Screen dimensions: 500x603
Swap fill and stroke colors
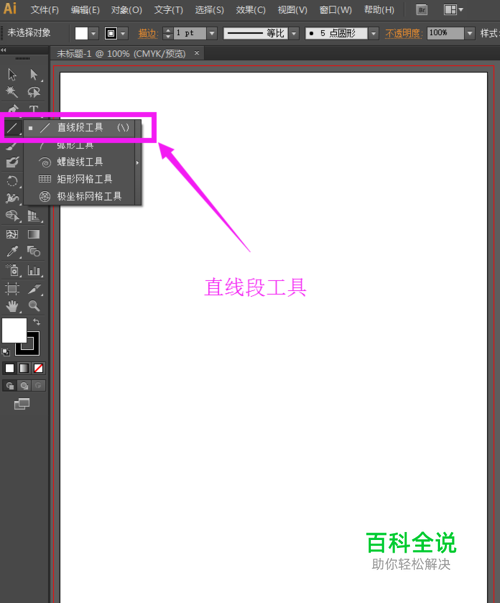37,321
